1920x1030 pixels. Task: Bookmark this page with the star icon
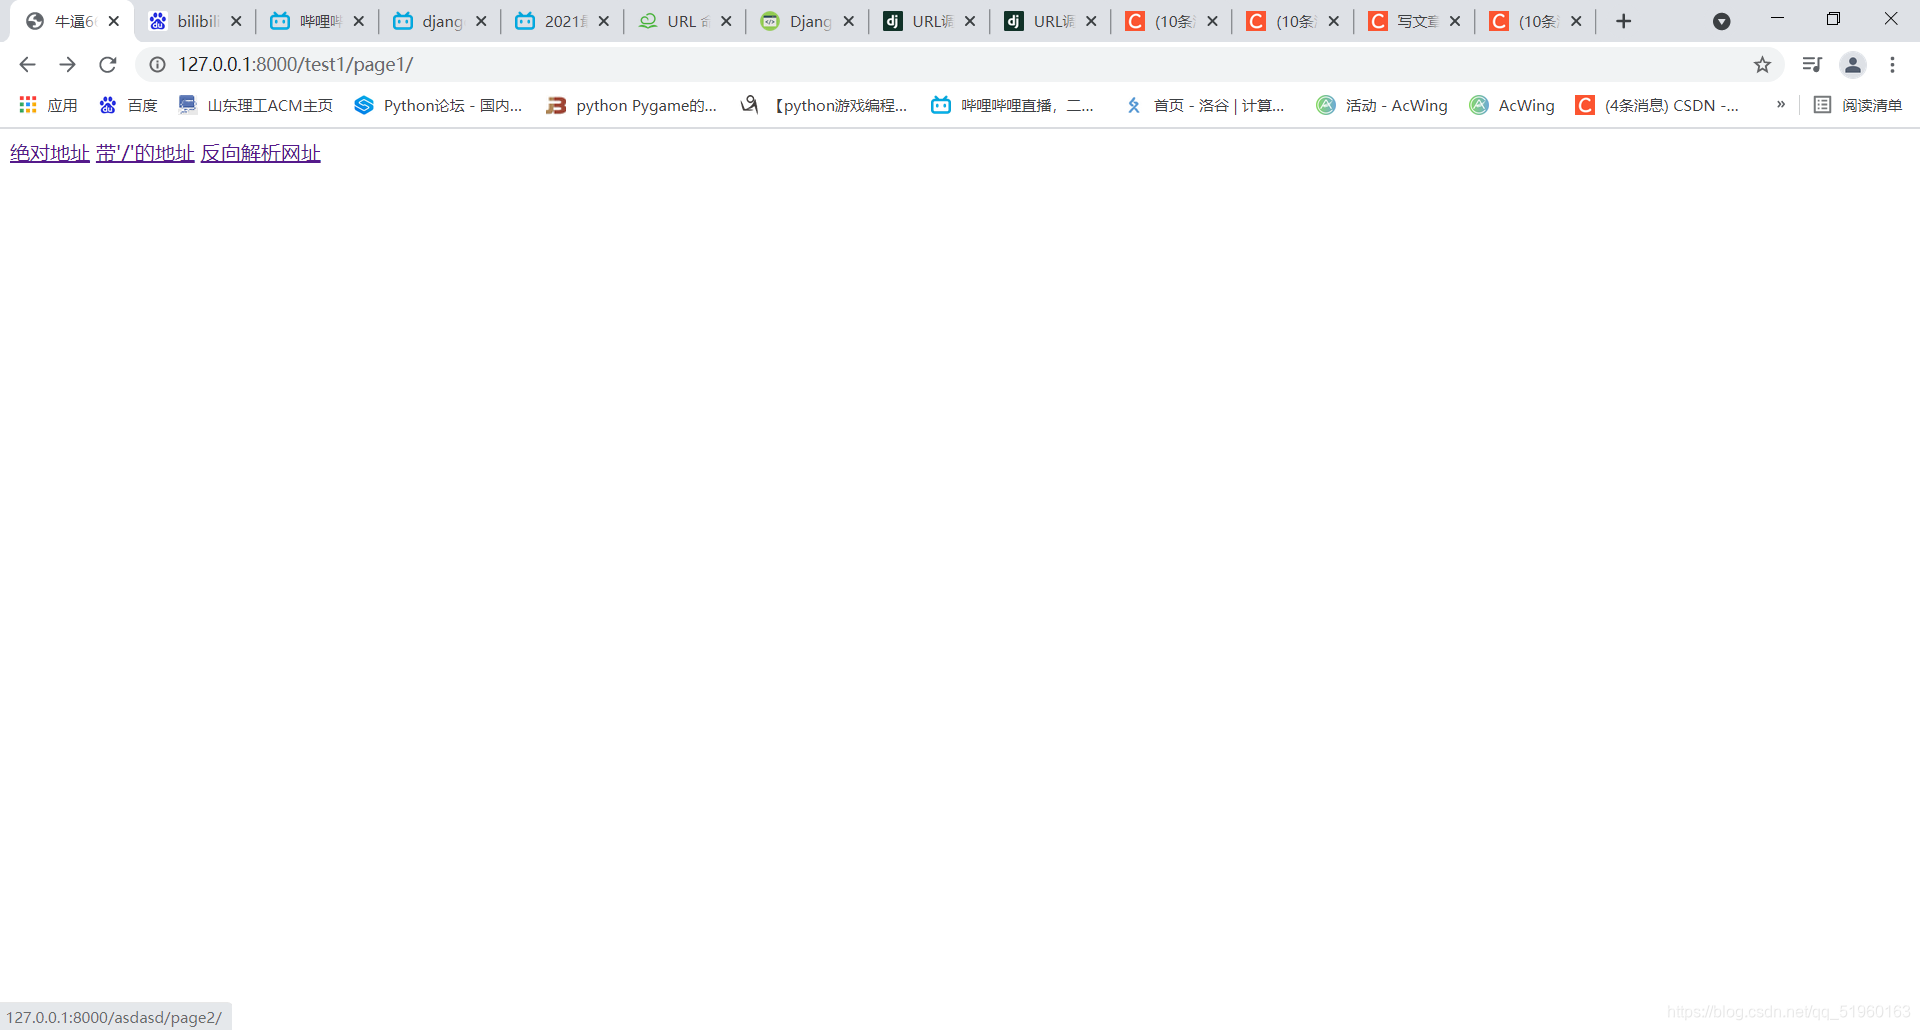pyautogui.click(x=1762, y=65)
